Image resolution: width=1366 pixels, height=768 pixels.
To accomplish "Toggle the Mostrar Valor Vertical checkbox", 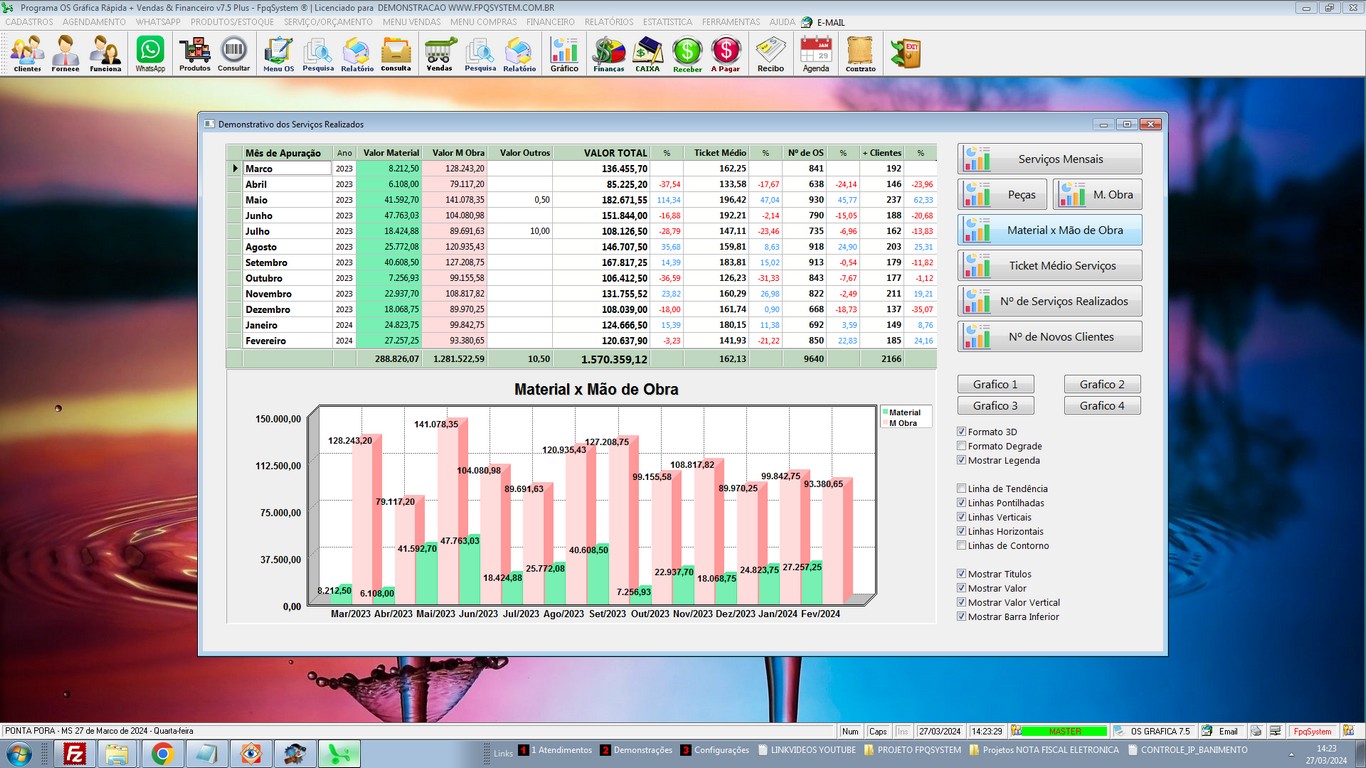I will tap(962, 602).
